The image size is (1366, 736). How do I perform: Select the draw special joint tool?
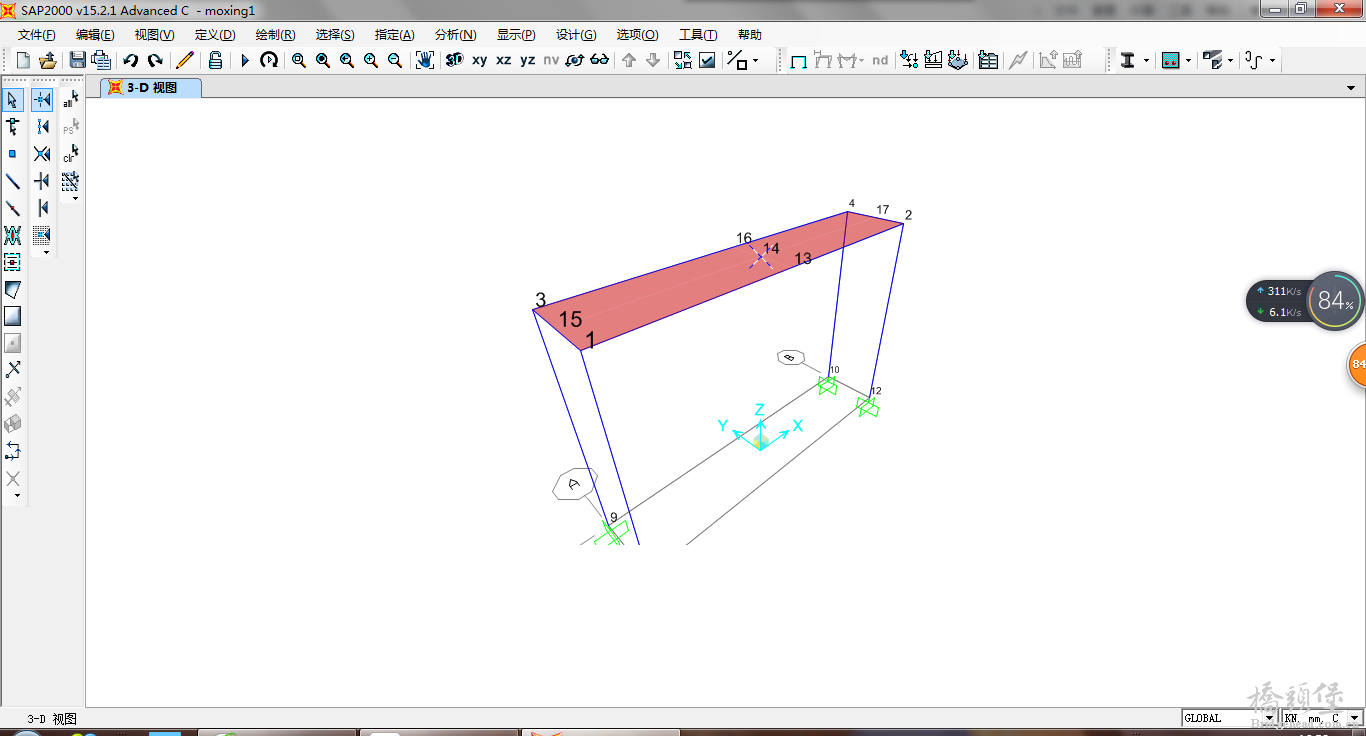pos(13,154)
